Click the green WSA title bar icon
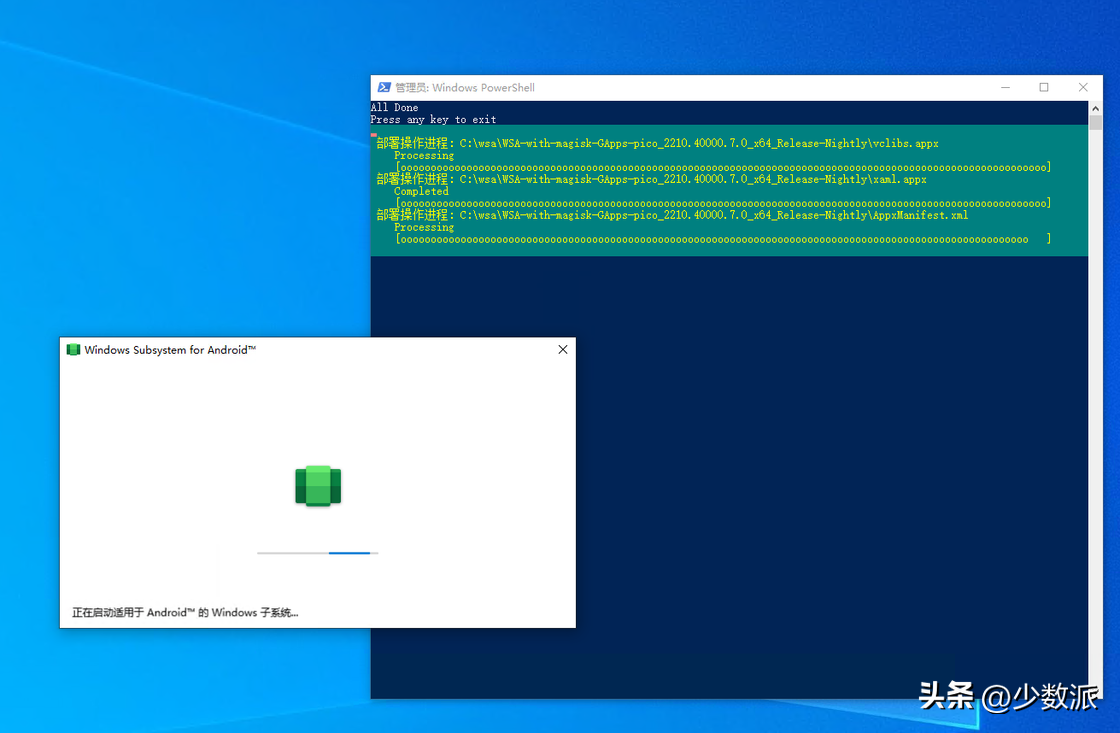Viewport: 1120px width, 733px height. point(73,350)
